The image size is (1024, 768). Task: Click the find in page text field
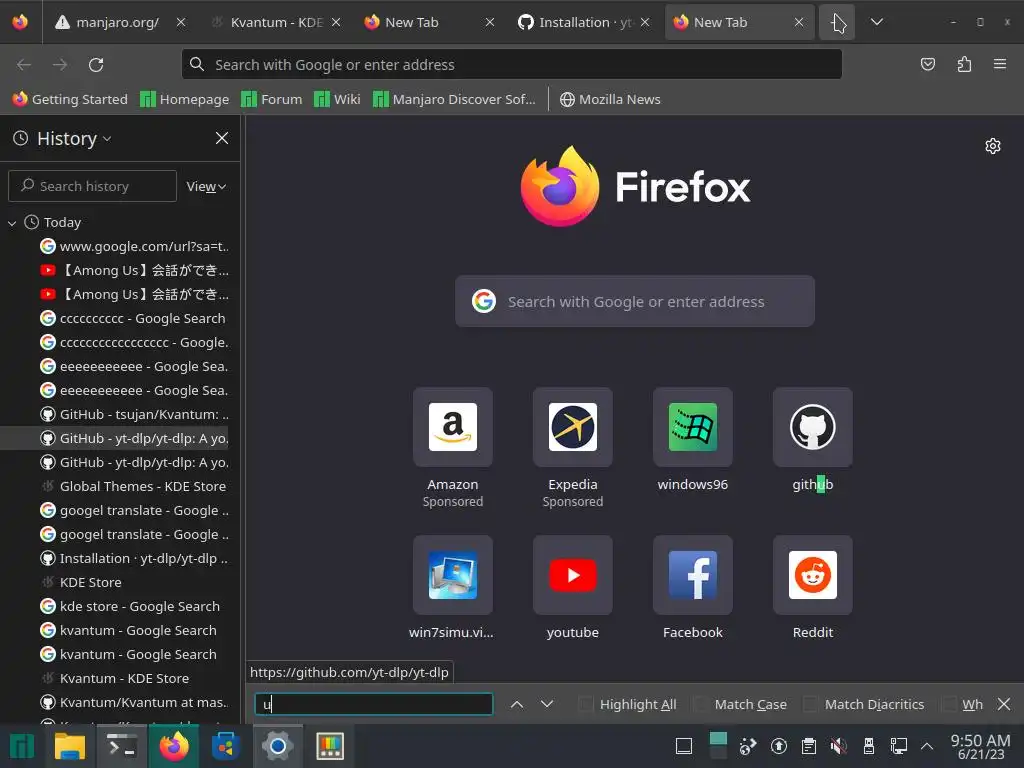click(x=374, y=704)
